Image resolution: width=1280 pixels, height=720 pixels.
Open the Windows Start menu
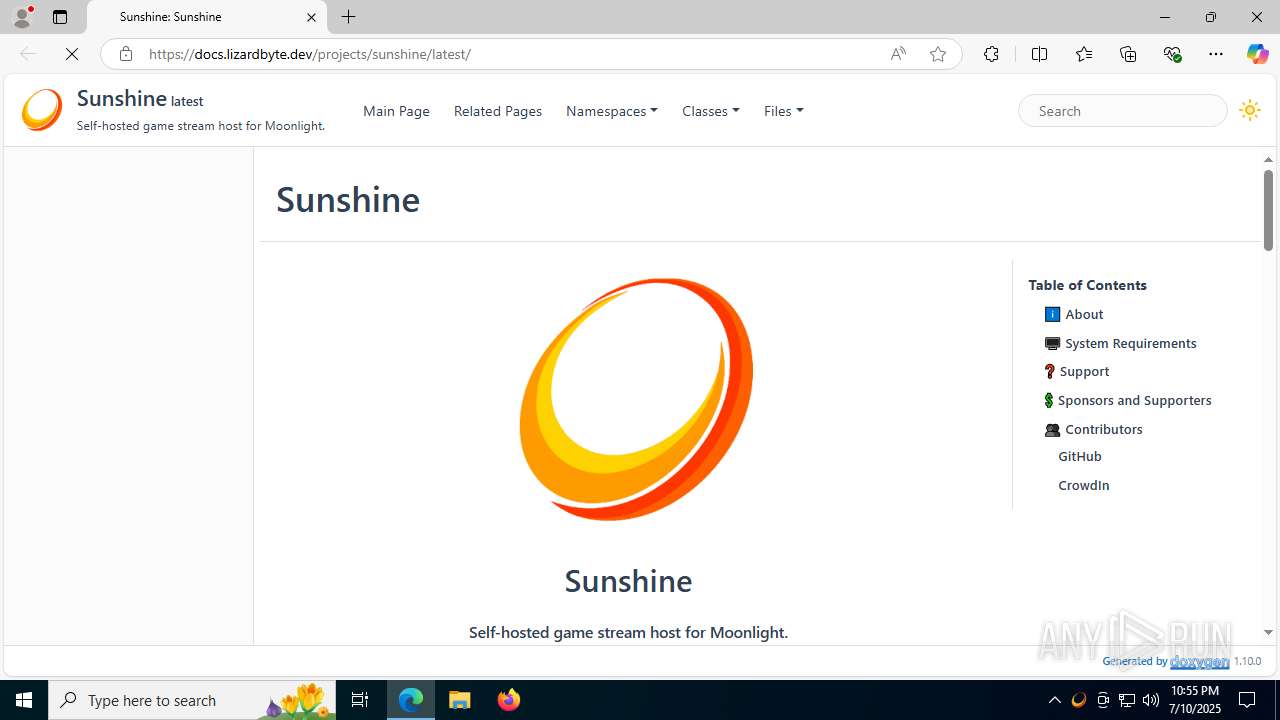[x=24, y=700]
